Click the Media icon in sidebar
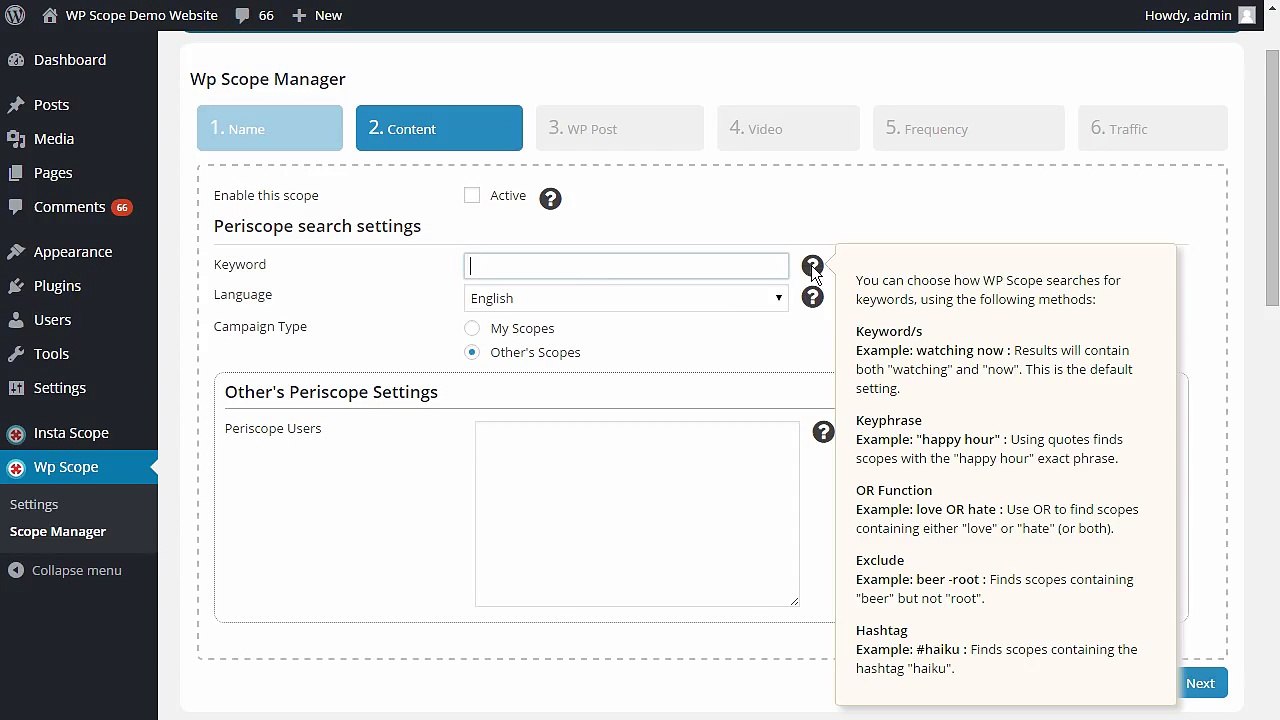The image size is (1280, 720). (16, 139)
